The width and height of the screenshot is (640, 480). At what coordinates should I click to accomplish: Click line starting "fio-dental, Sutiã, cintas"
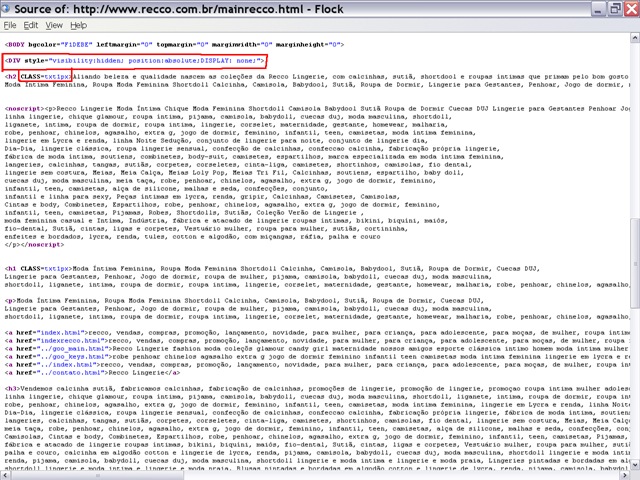click(206, 229)
